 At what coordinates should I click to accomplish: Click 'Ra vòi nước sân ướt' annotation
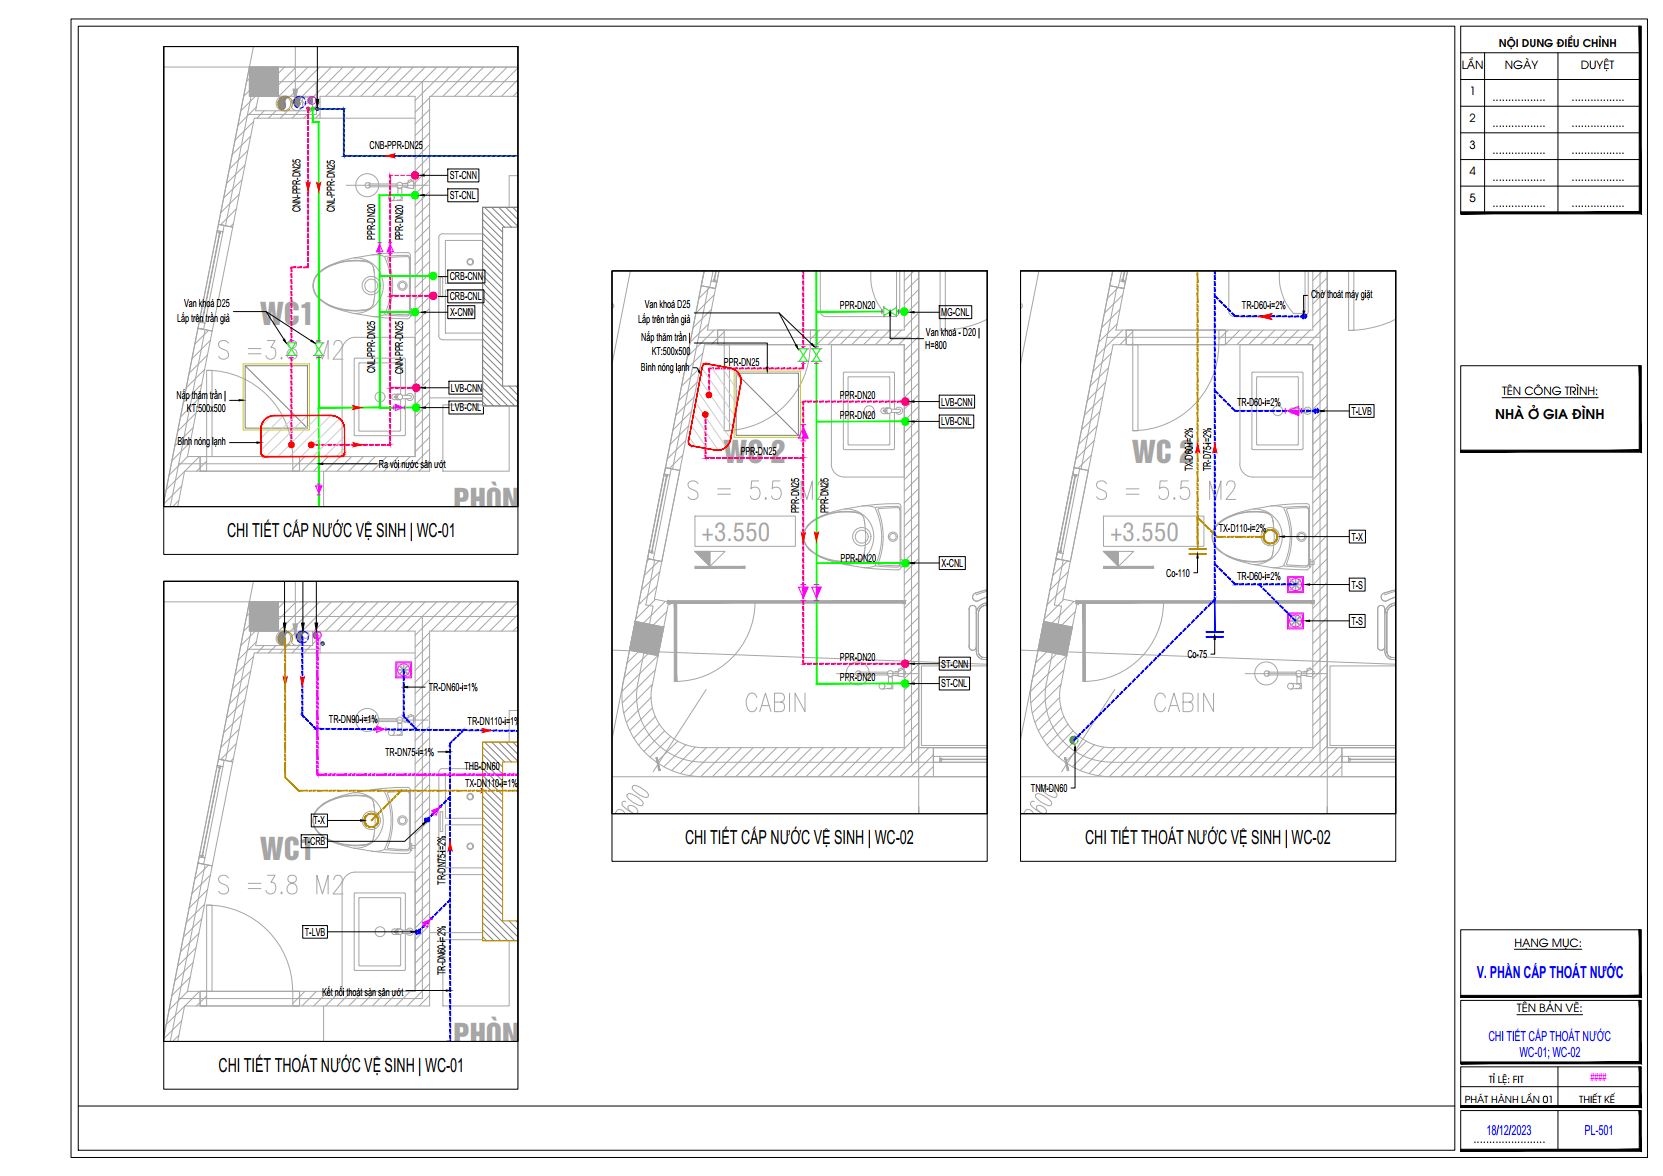(x=412, y=465)
